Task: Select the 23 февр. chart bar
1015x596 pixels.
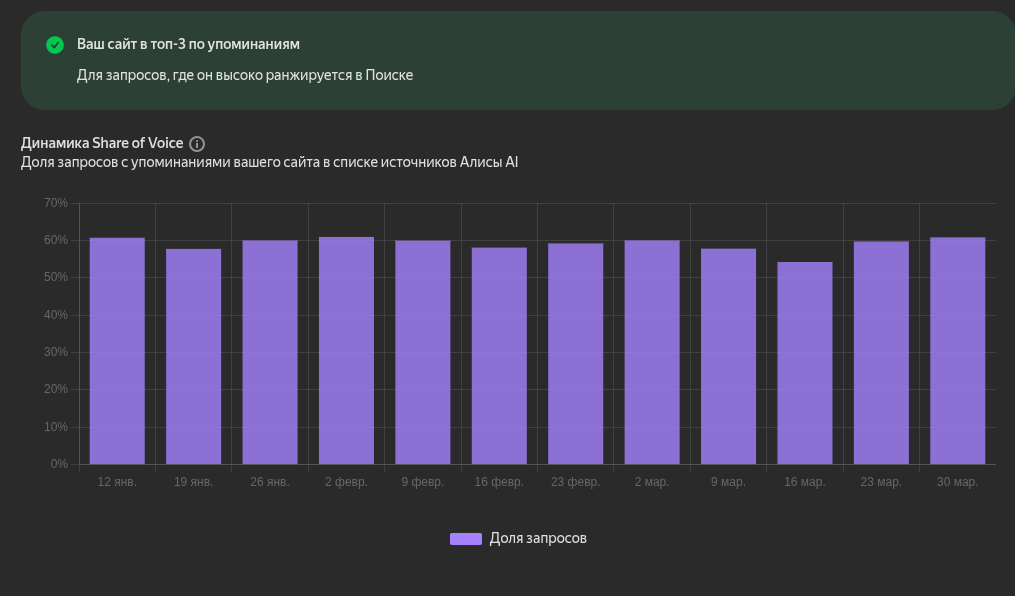Action: 575,354
